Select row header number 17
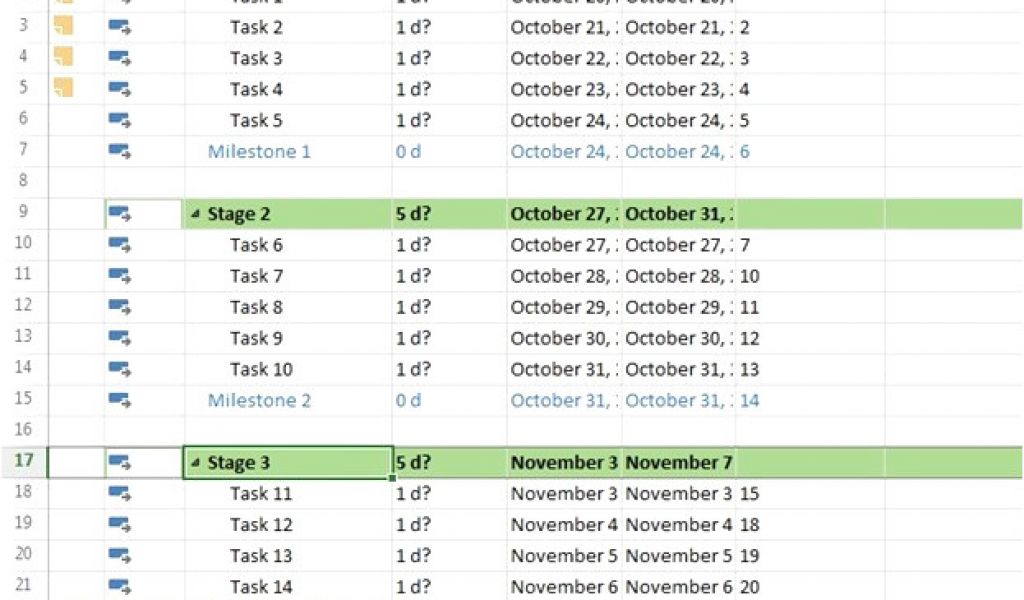Screen dimensions: 1024x600 pyautogui.click(x=24, y=462)
